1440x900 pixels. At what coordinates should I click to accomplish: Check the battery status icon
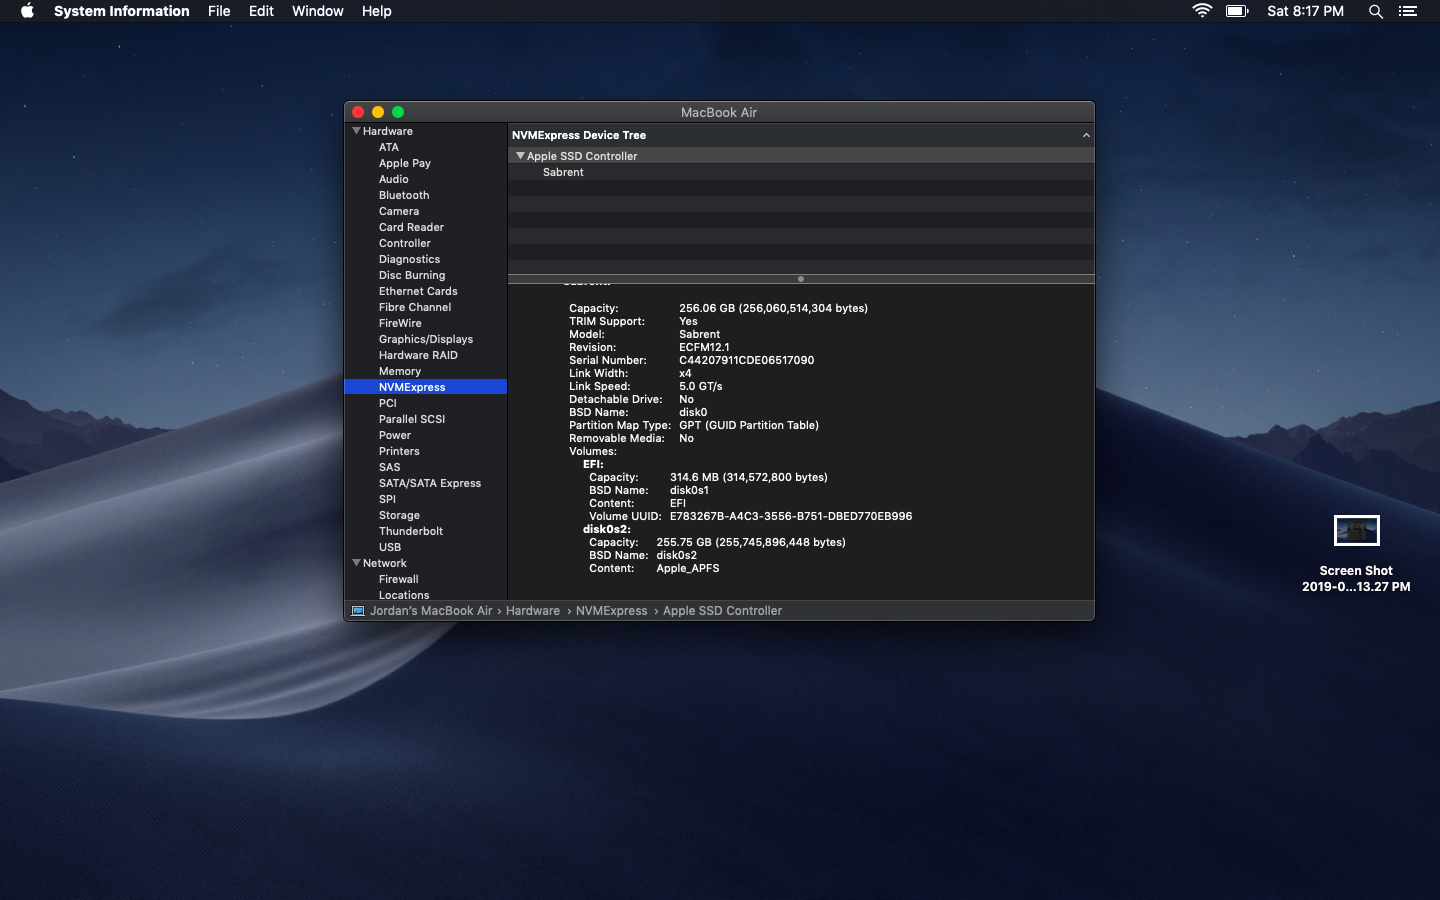[x=1237, y=11]
